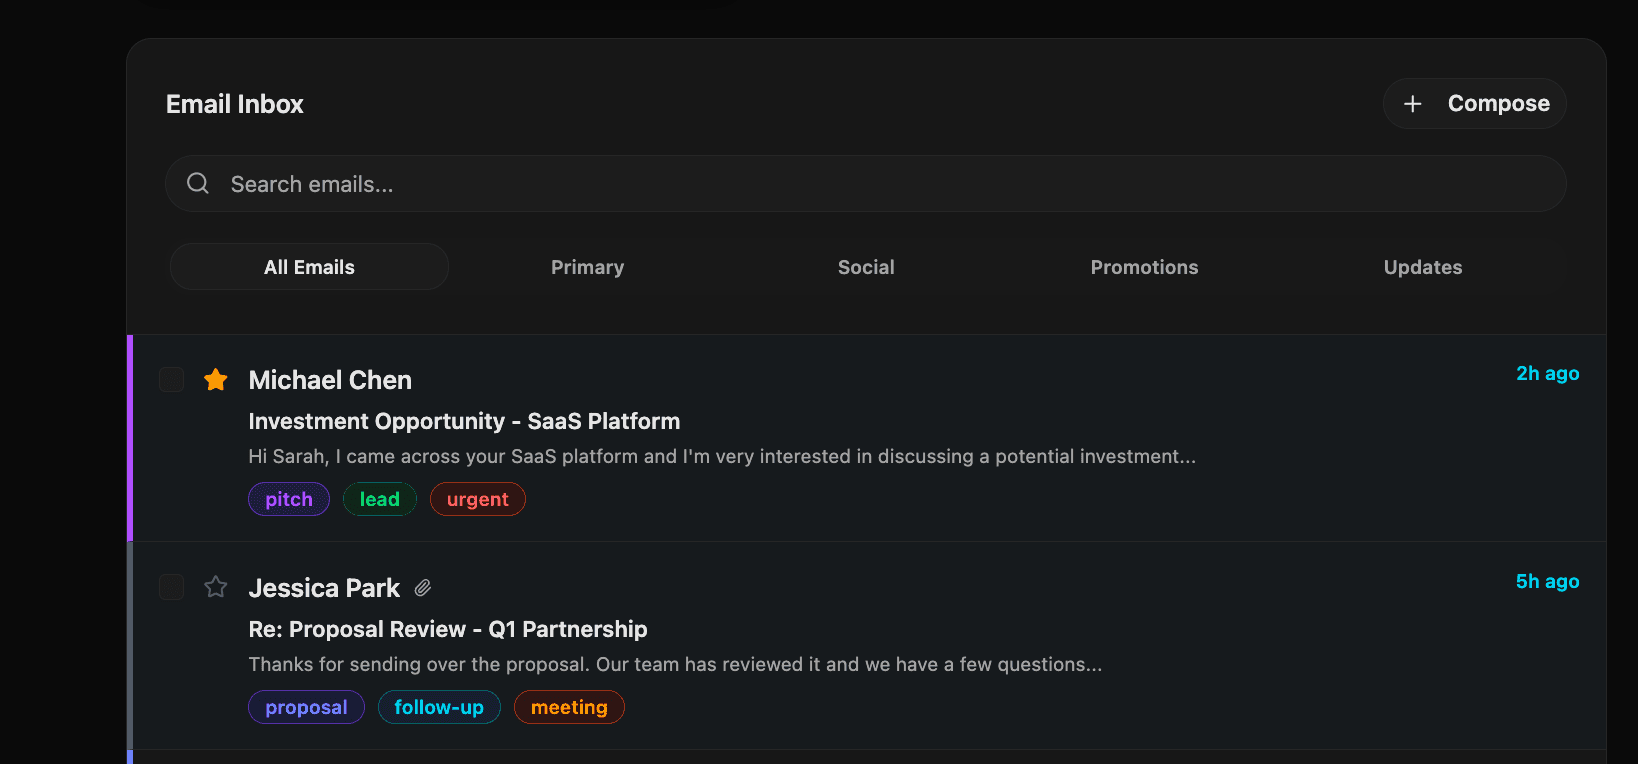Open the Primary tab
Viewport: 1638px width, 764px height.
pos(587,267)
